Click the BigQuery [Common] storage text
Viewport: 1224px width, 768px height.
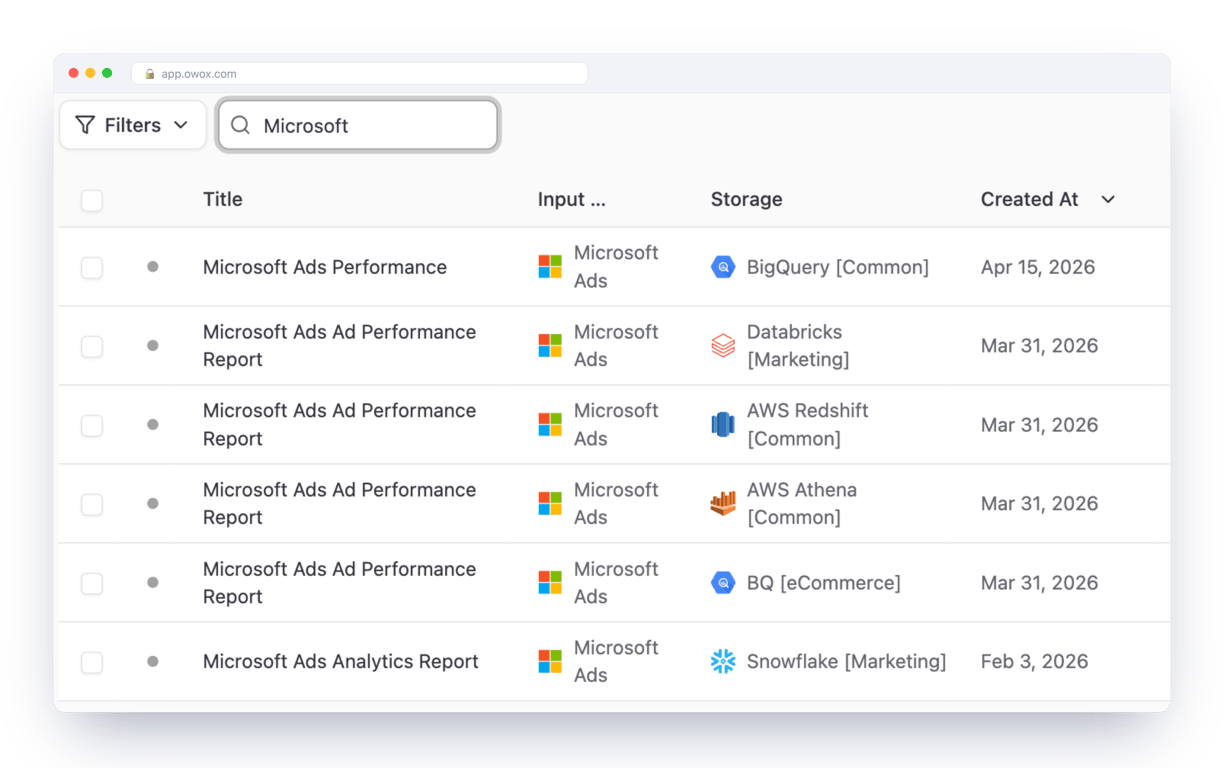pyautogui.click(x=838, y=267)
